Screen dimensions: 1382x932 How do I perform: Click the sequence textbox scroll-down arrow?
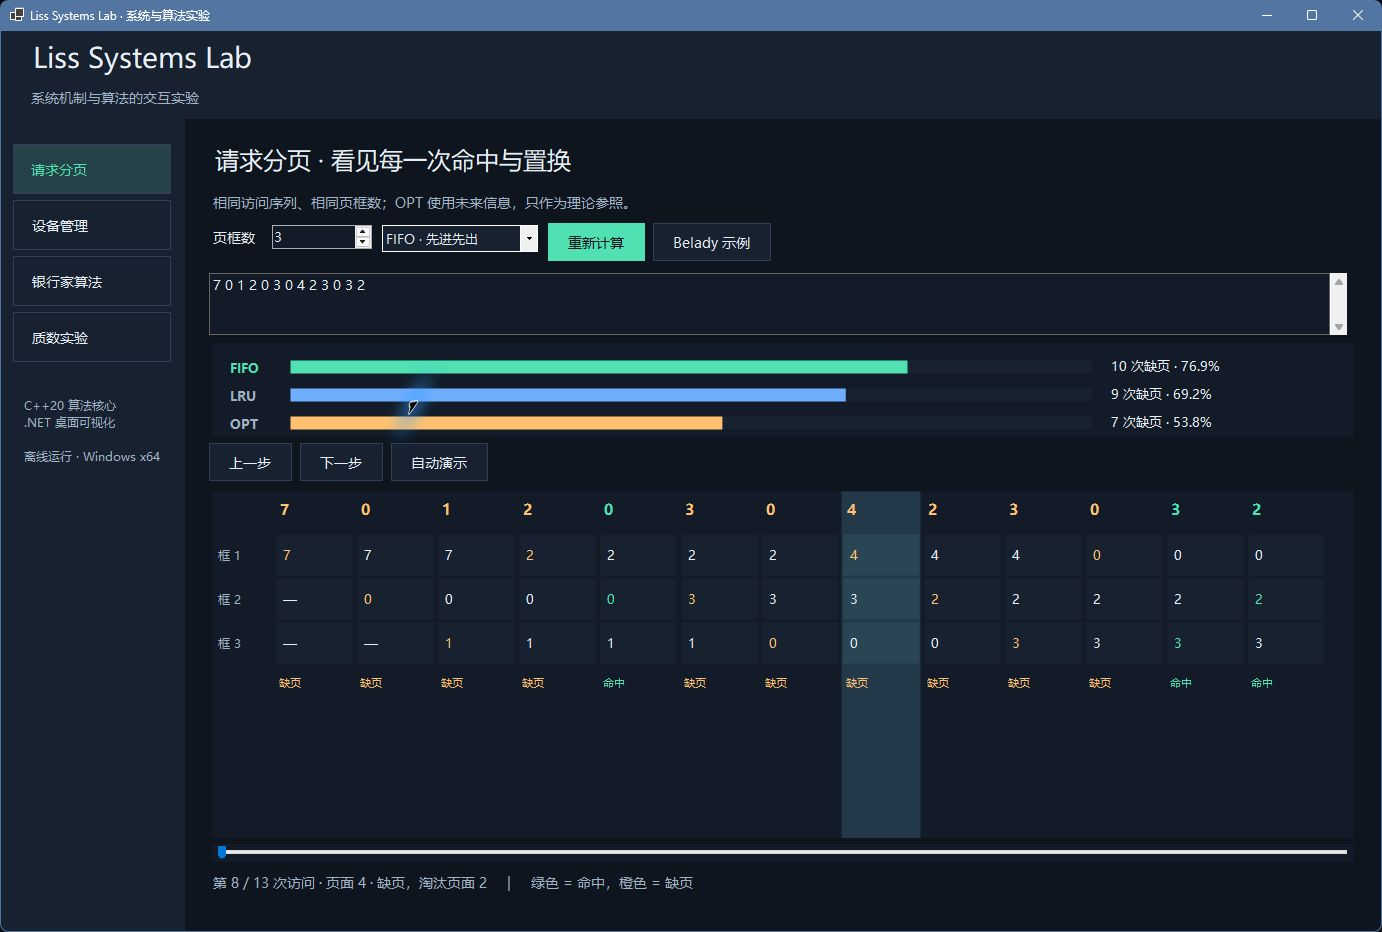coord(1338,326)
